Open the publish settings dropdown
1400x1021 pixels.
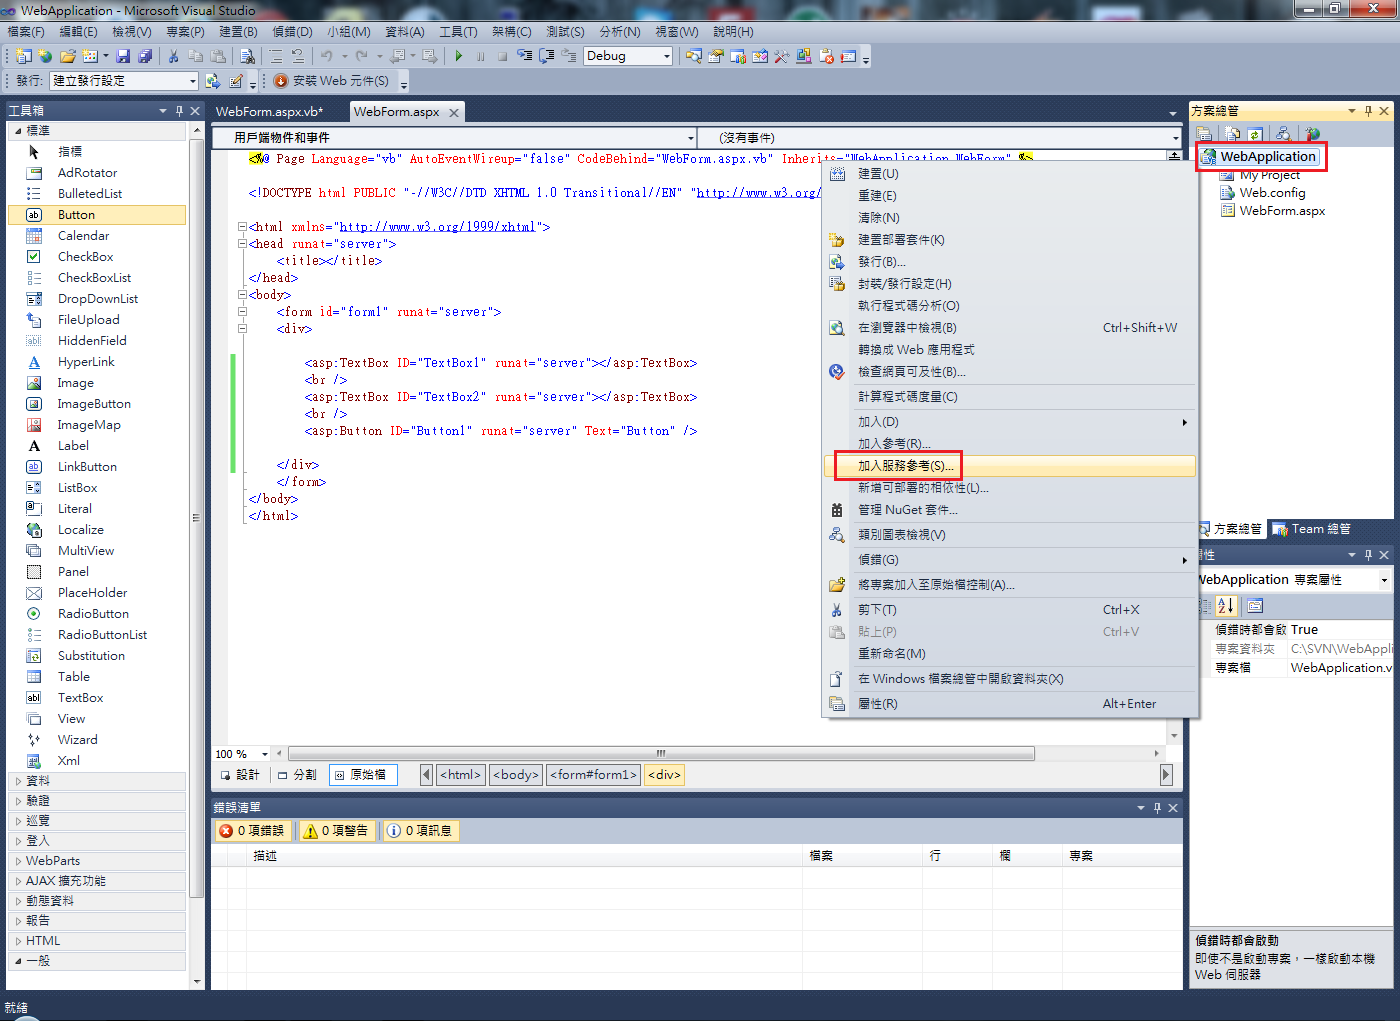193,81
